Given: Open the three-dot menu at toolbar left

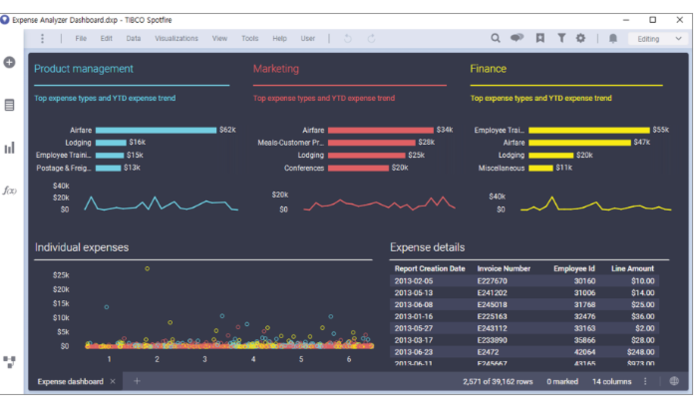Looking at the screenshot, I should (42, 38).
